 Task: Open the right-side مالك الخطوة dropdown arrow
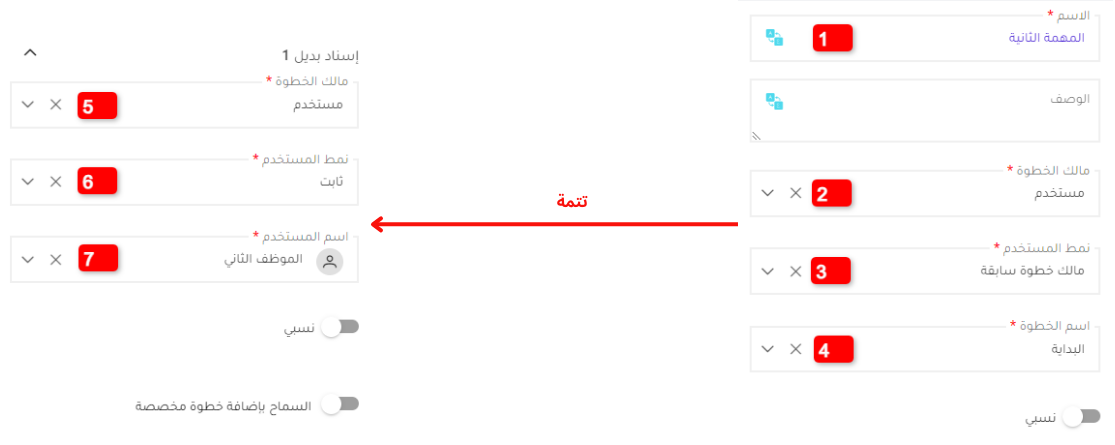[x=767, y=193]
